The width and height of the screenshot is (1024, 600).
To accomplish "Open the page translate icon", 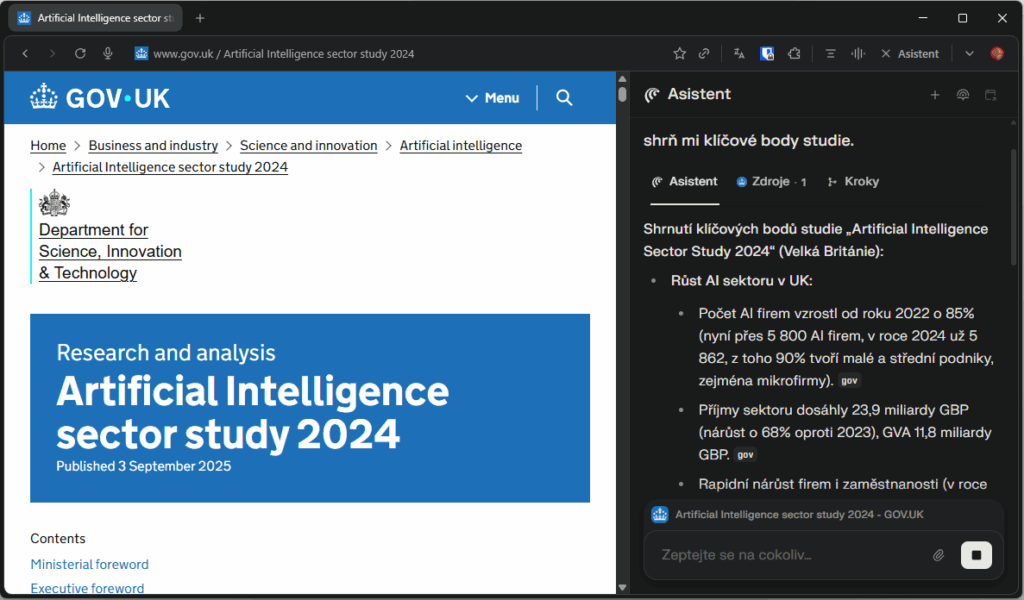I will click(739, 54).
